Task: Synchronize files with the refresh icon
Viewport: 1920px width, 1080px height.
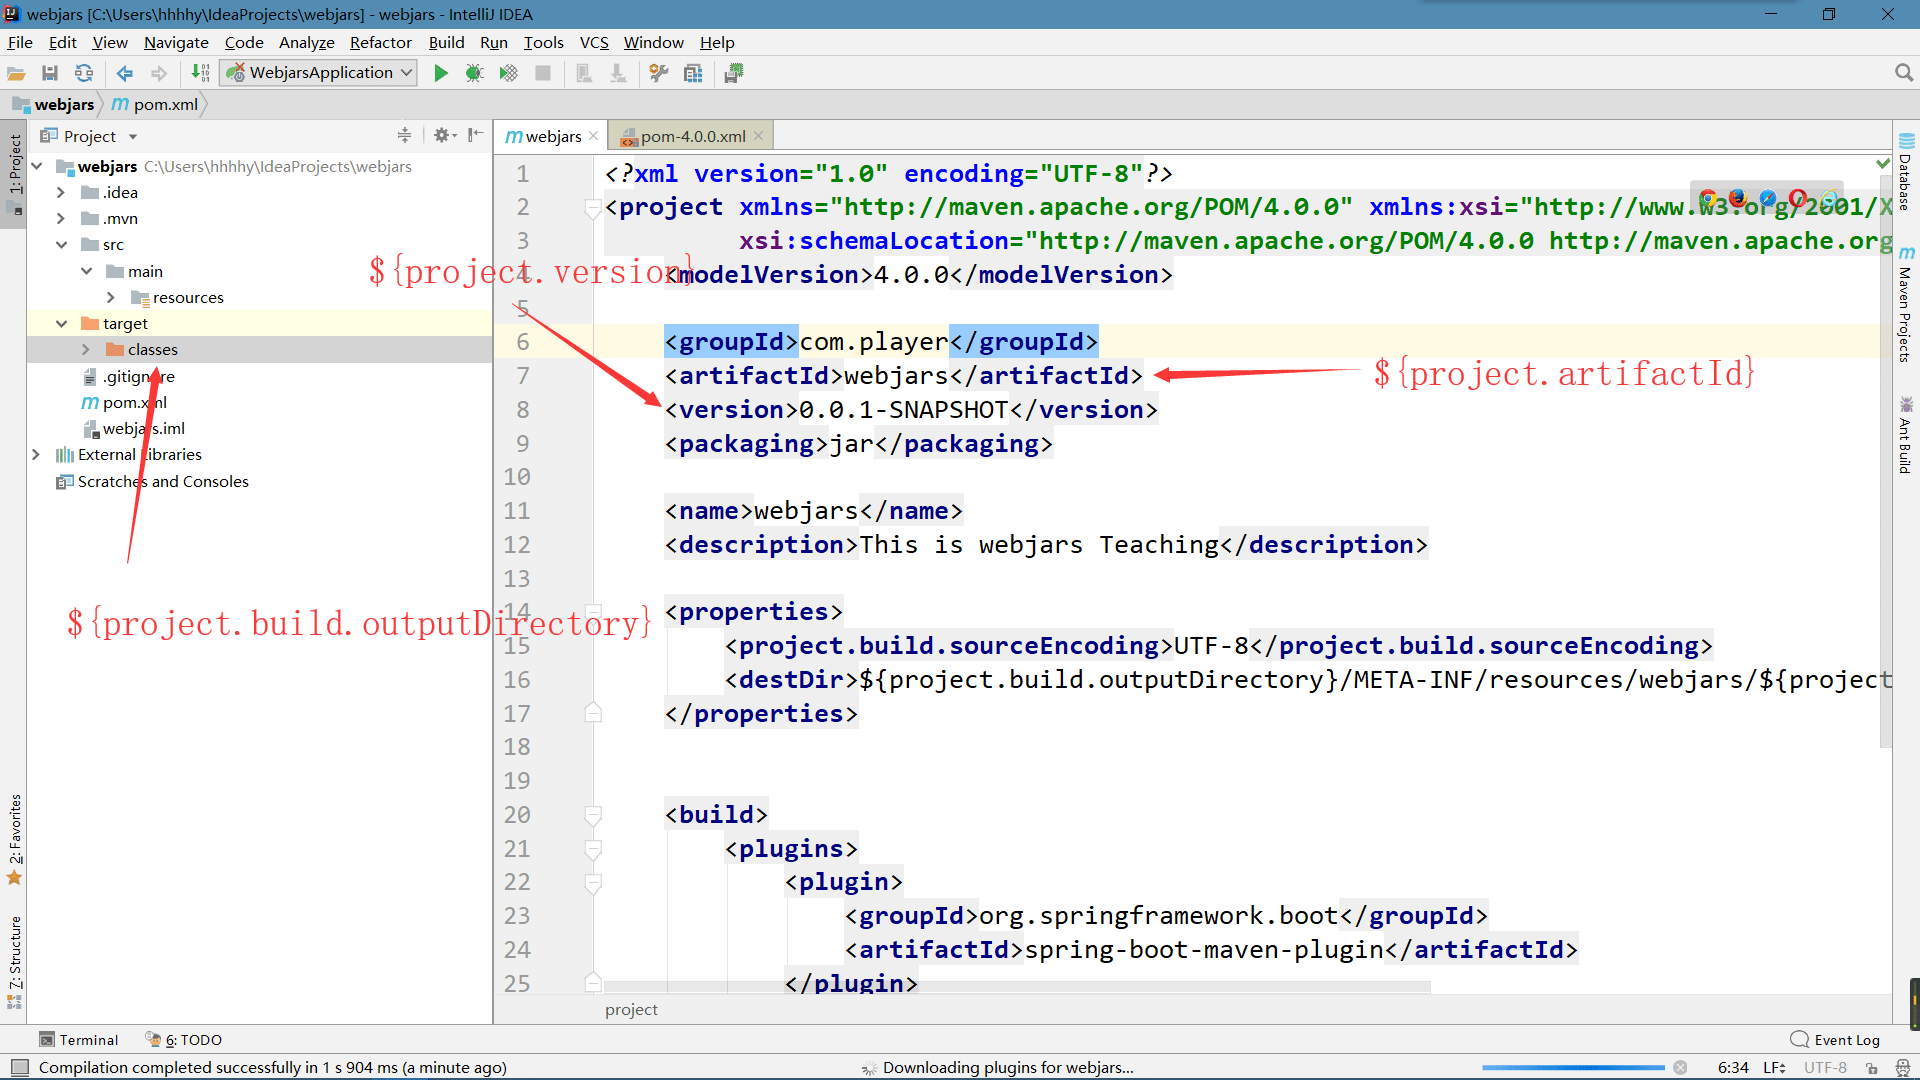Action: (x=84, y=72)
